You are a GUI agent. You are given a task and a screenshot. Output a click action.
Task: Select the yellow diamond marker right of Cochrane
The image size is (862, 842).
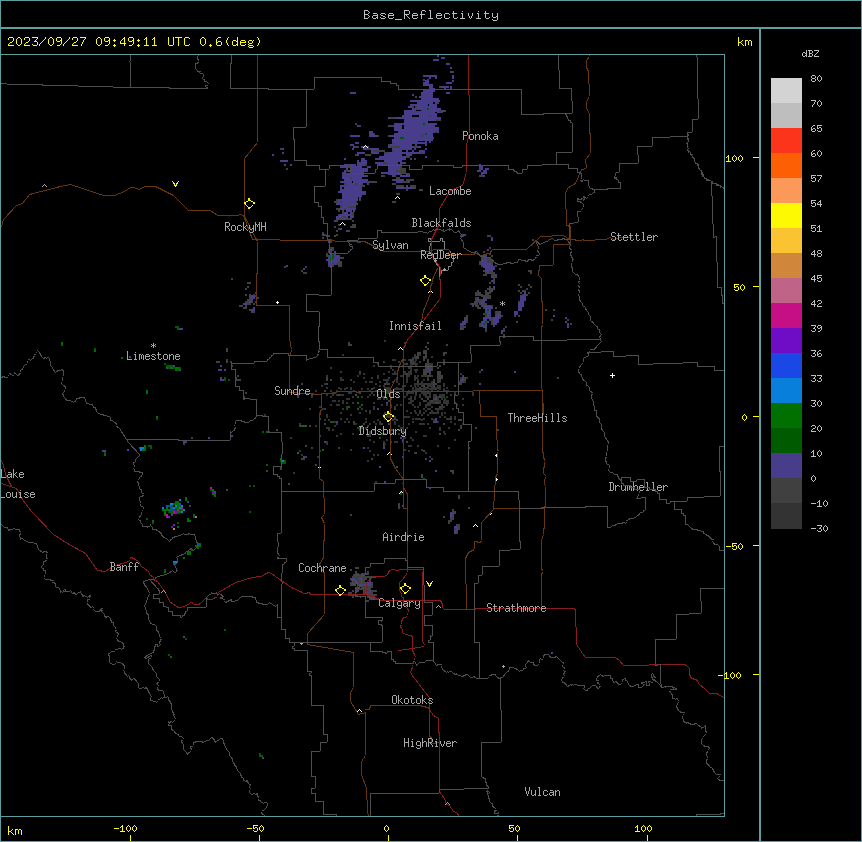340,590
